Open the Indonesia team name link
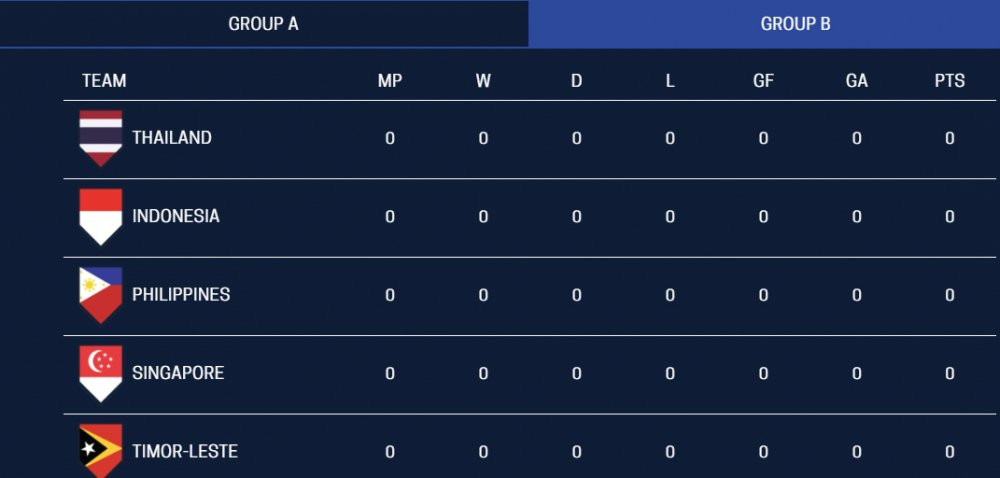 click(176, 216)
